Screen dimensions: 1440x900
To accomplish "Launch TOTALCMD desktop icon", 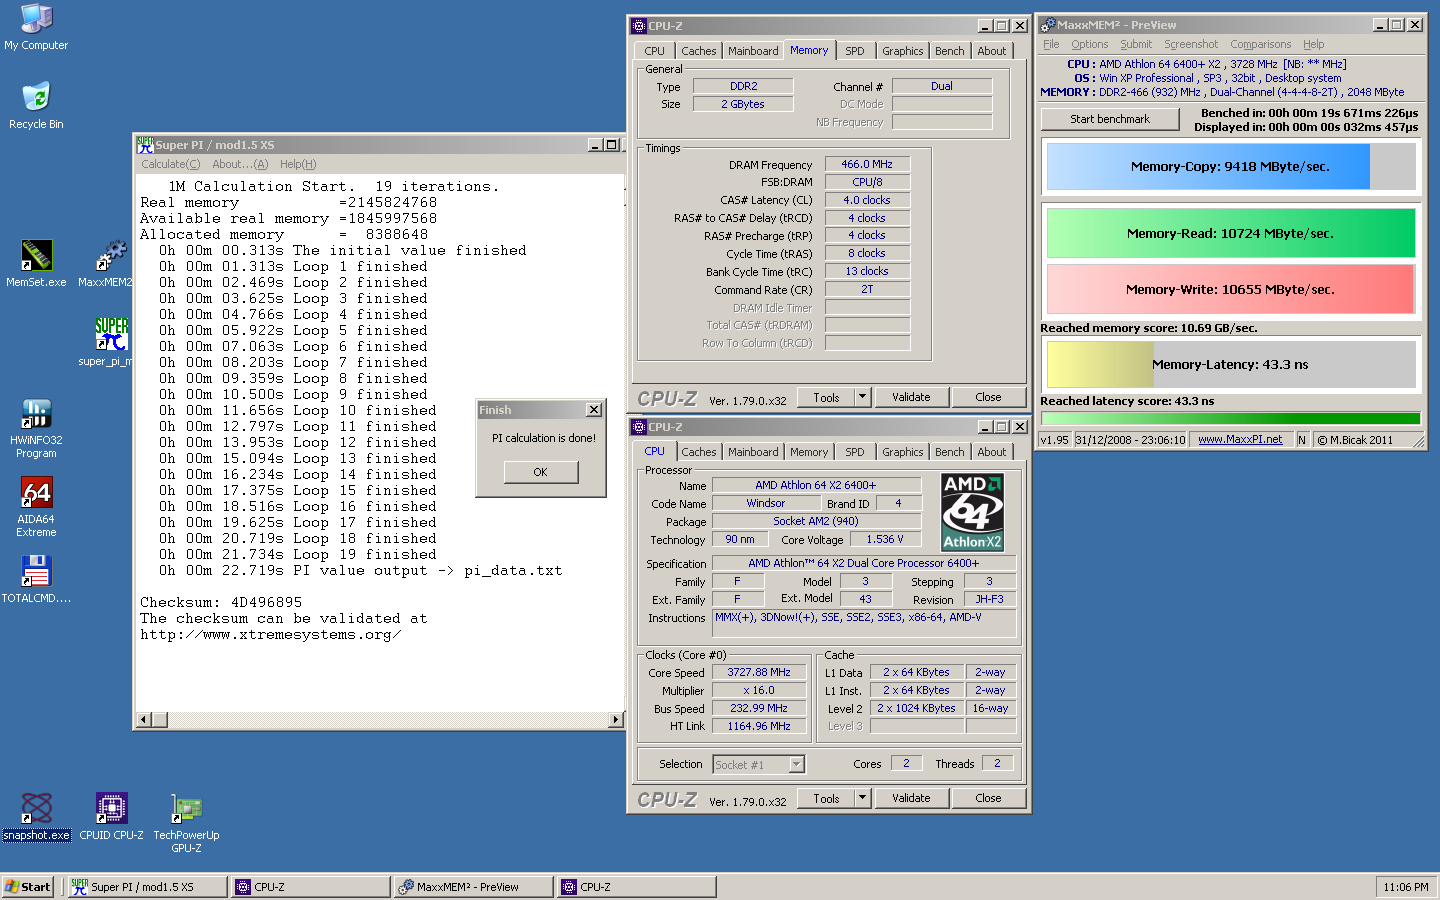I will click(x=36, y=580).
